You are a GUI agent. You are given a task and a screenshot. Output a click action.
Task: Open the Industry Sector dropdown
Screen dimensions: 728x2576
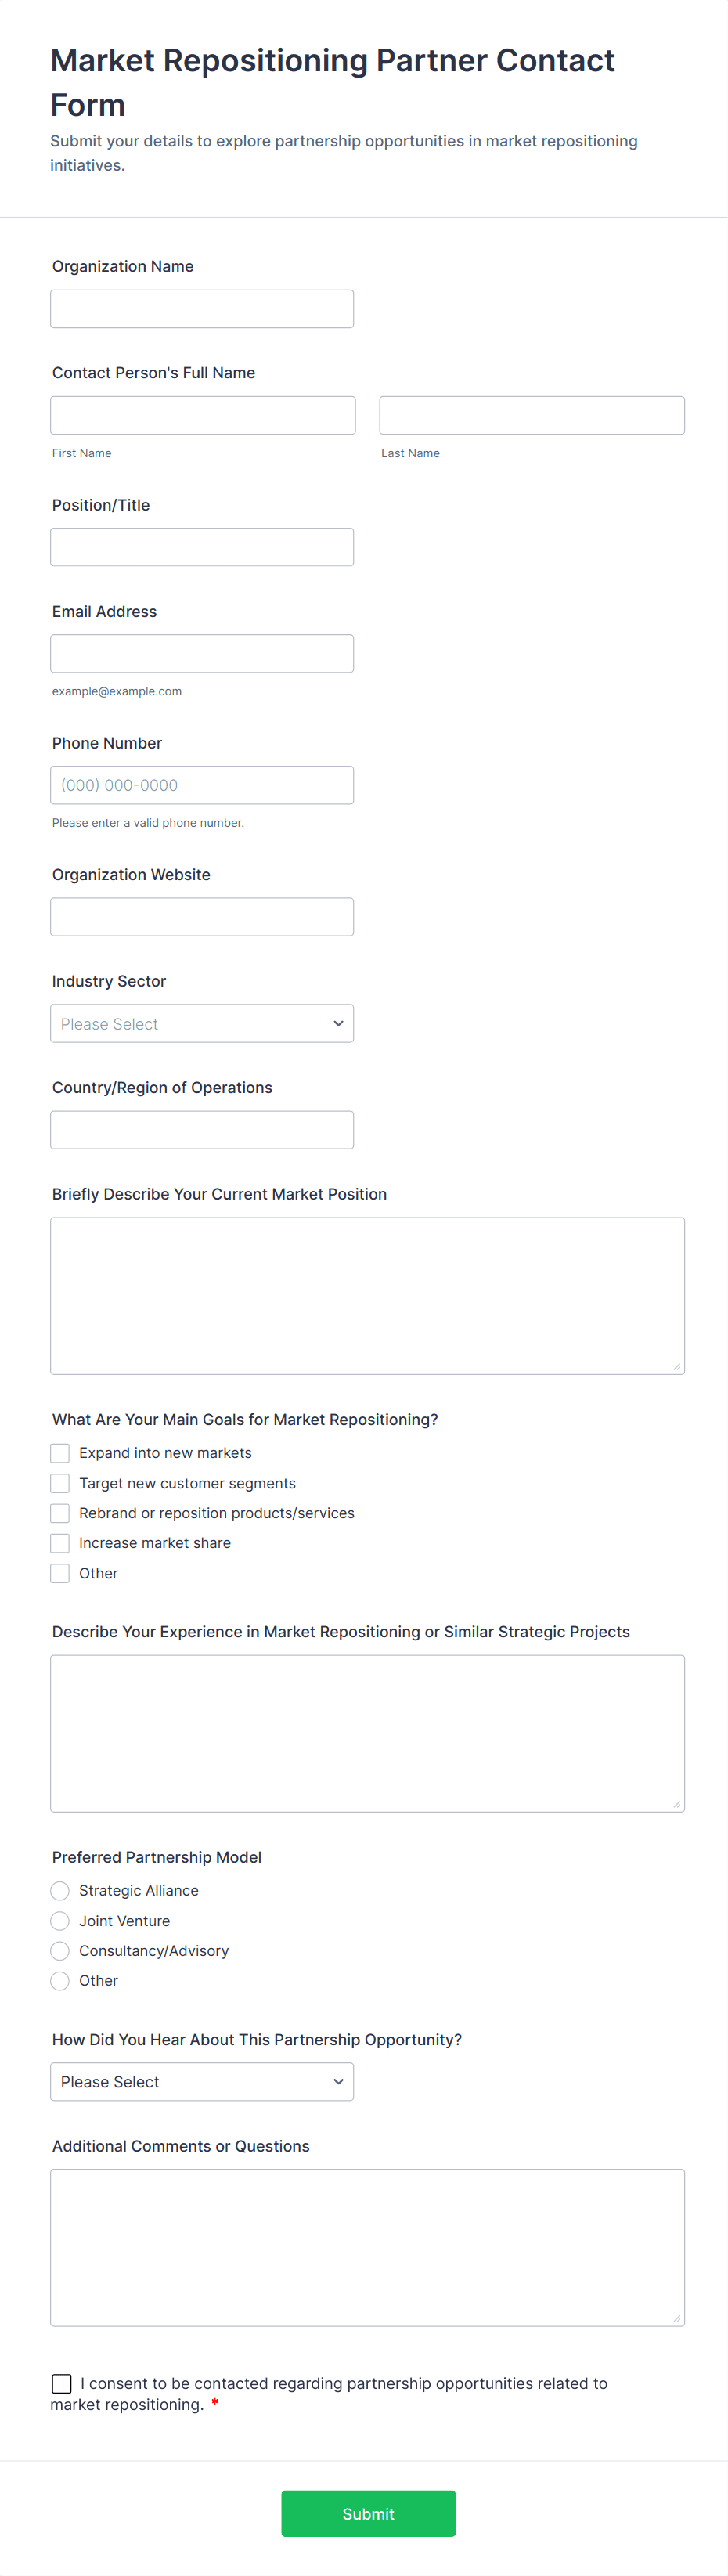coord(201,1023)
